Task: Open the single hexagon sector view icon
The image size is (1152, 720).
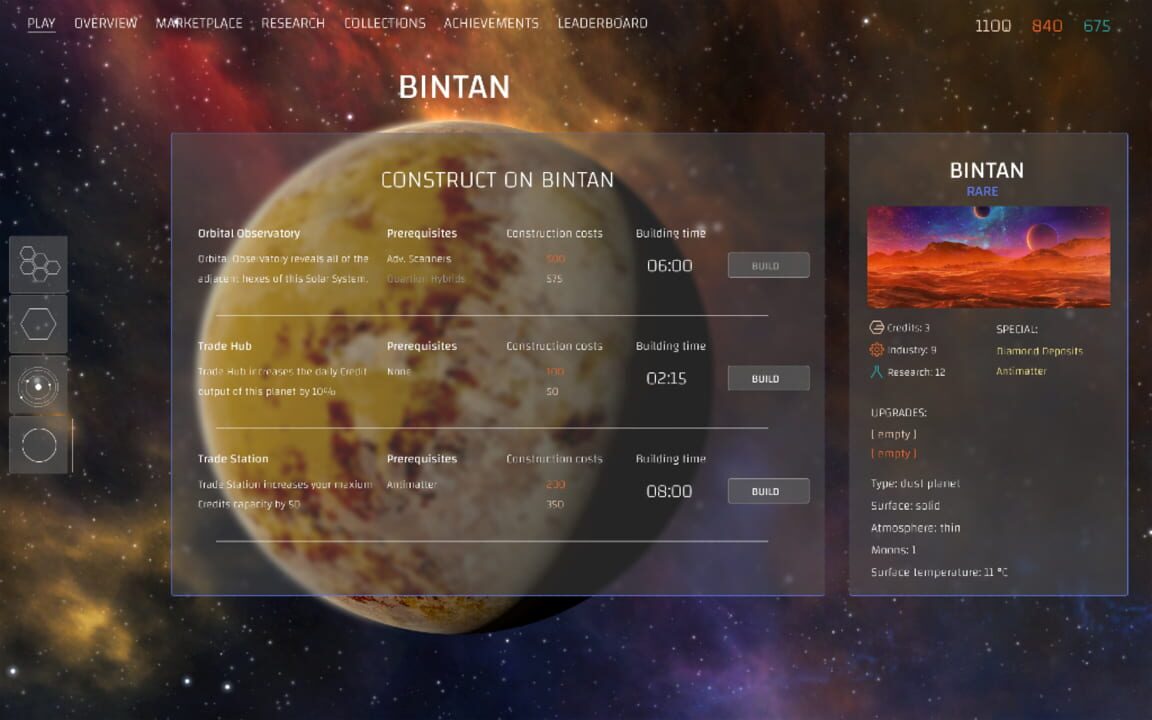Action: [38, 323]
